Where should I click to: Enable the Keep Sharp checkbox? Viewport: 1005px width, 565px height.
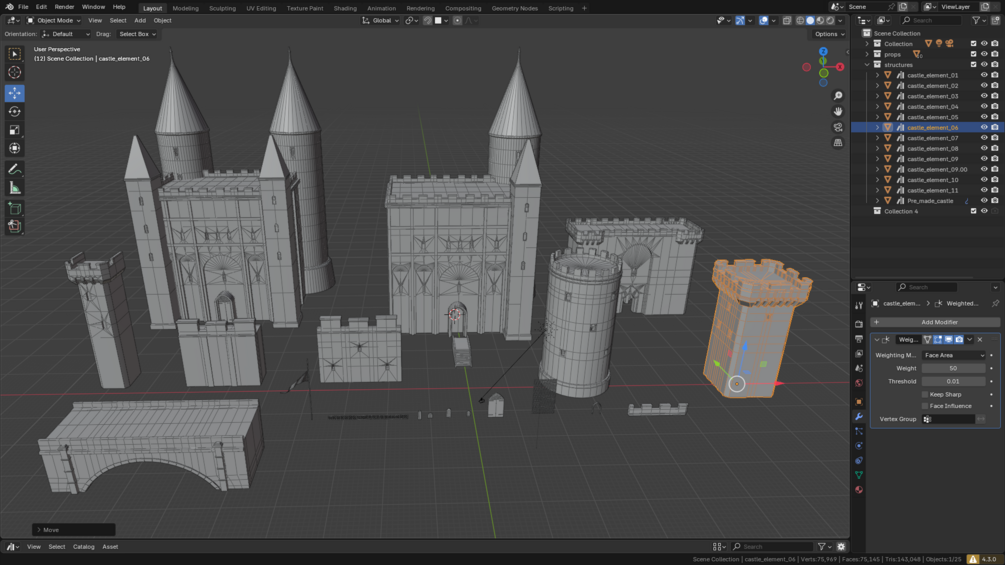point(925,395)
